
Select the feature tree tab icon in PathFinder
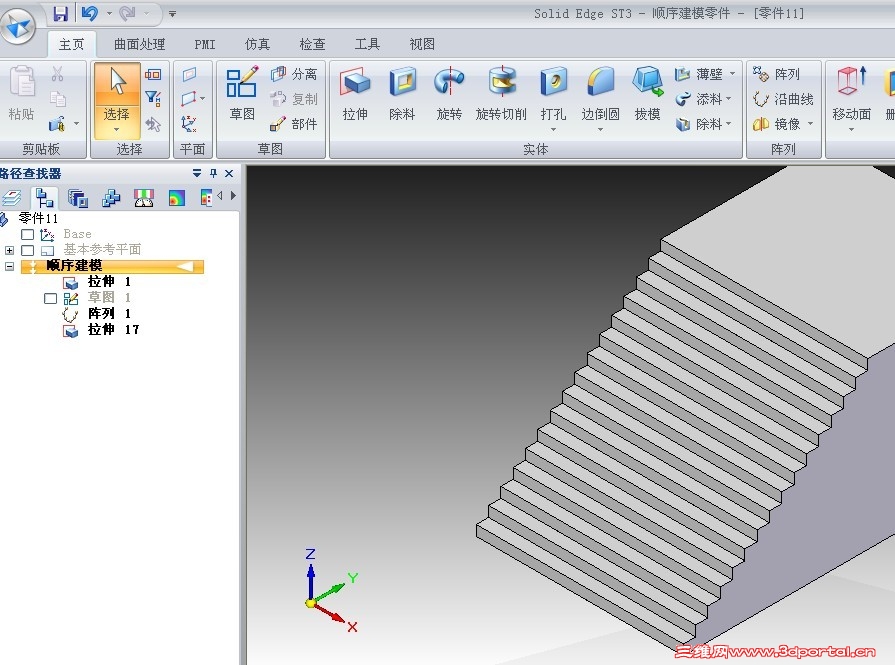44,198
